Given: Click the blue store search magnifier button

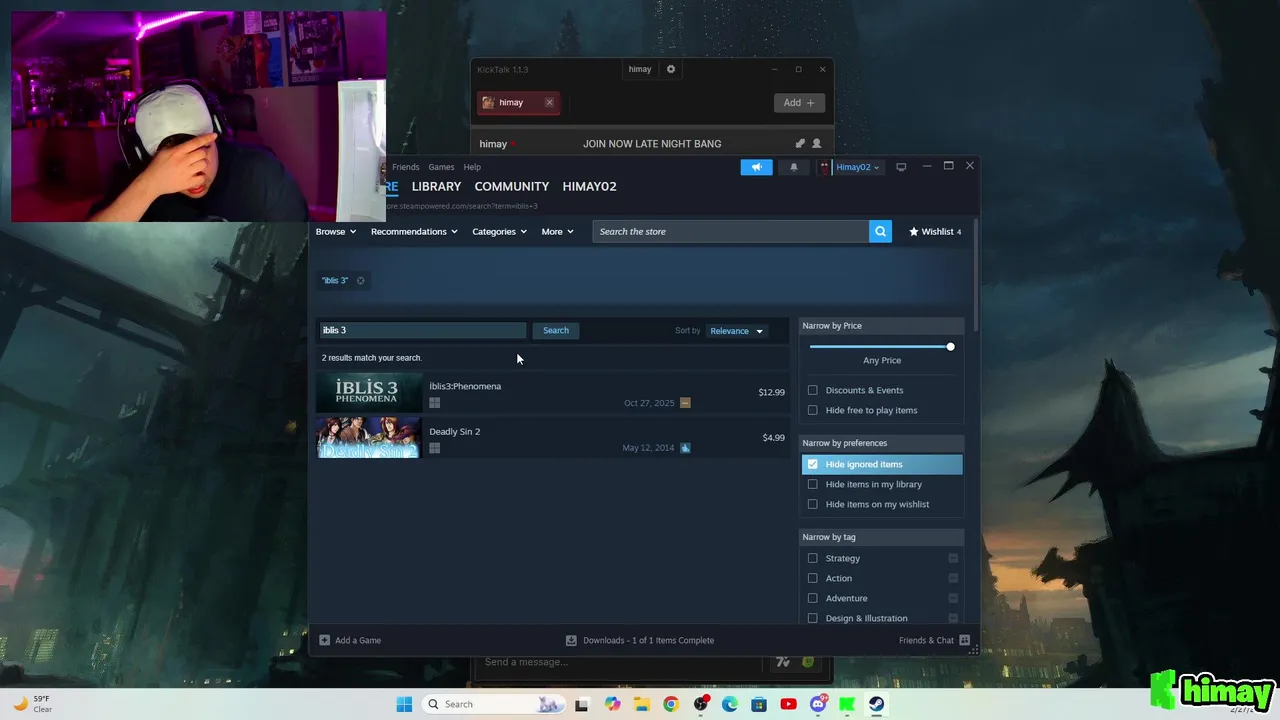Looking at the screenshot, I should click(x=880, y=231).
